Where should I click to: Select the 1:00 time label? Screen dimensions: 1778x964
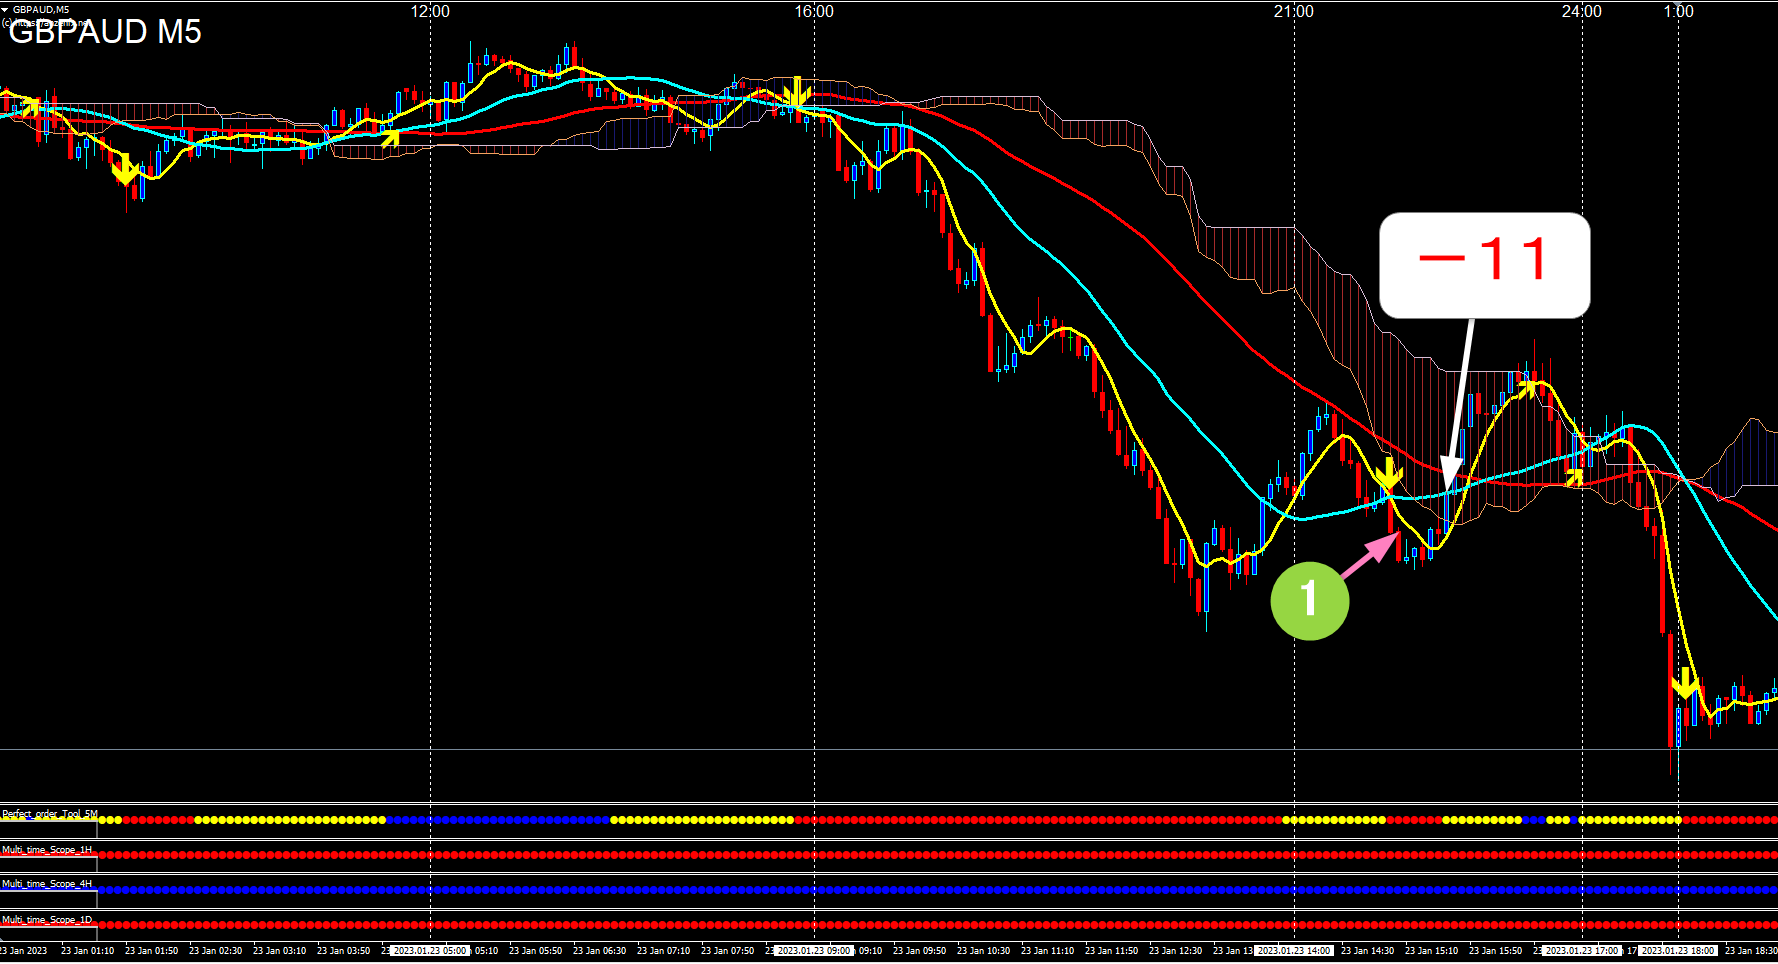click(x=1678, y=11)
